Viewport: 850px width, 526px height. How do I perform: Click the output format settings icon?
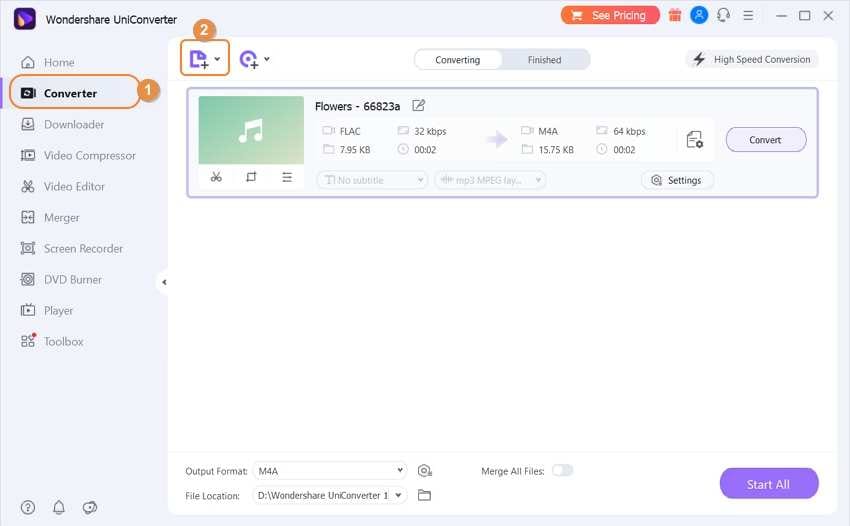tap(424, 471)
